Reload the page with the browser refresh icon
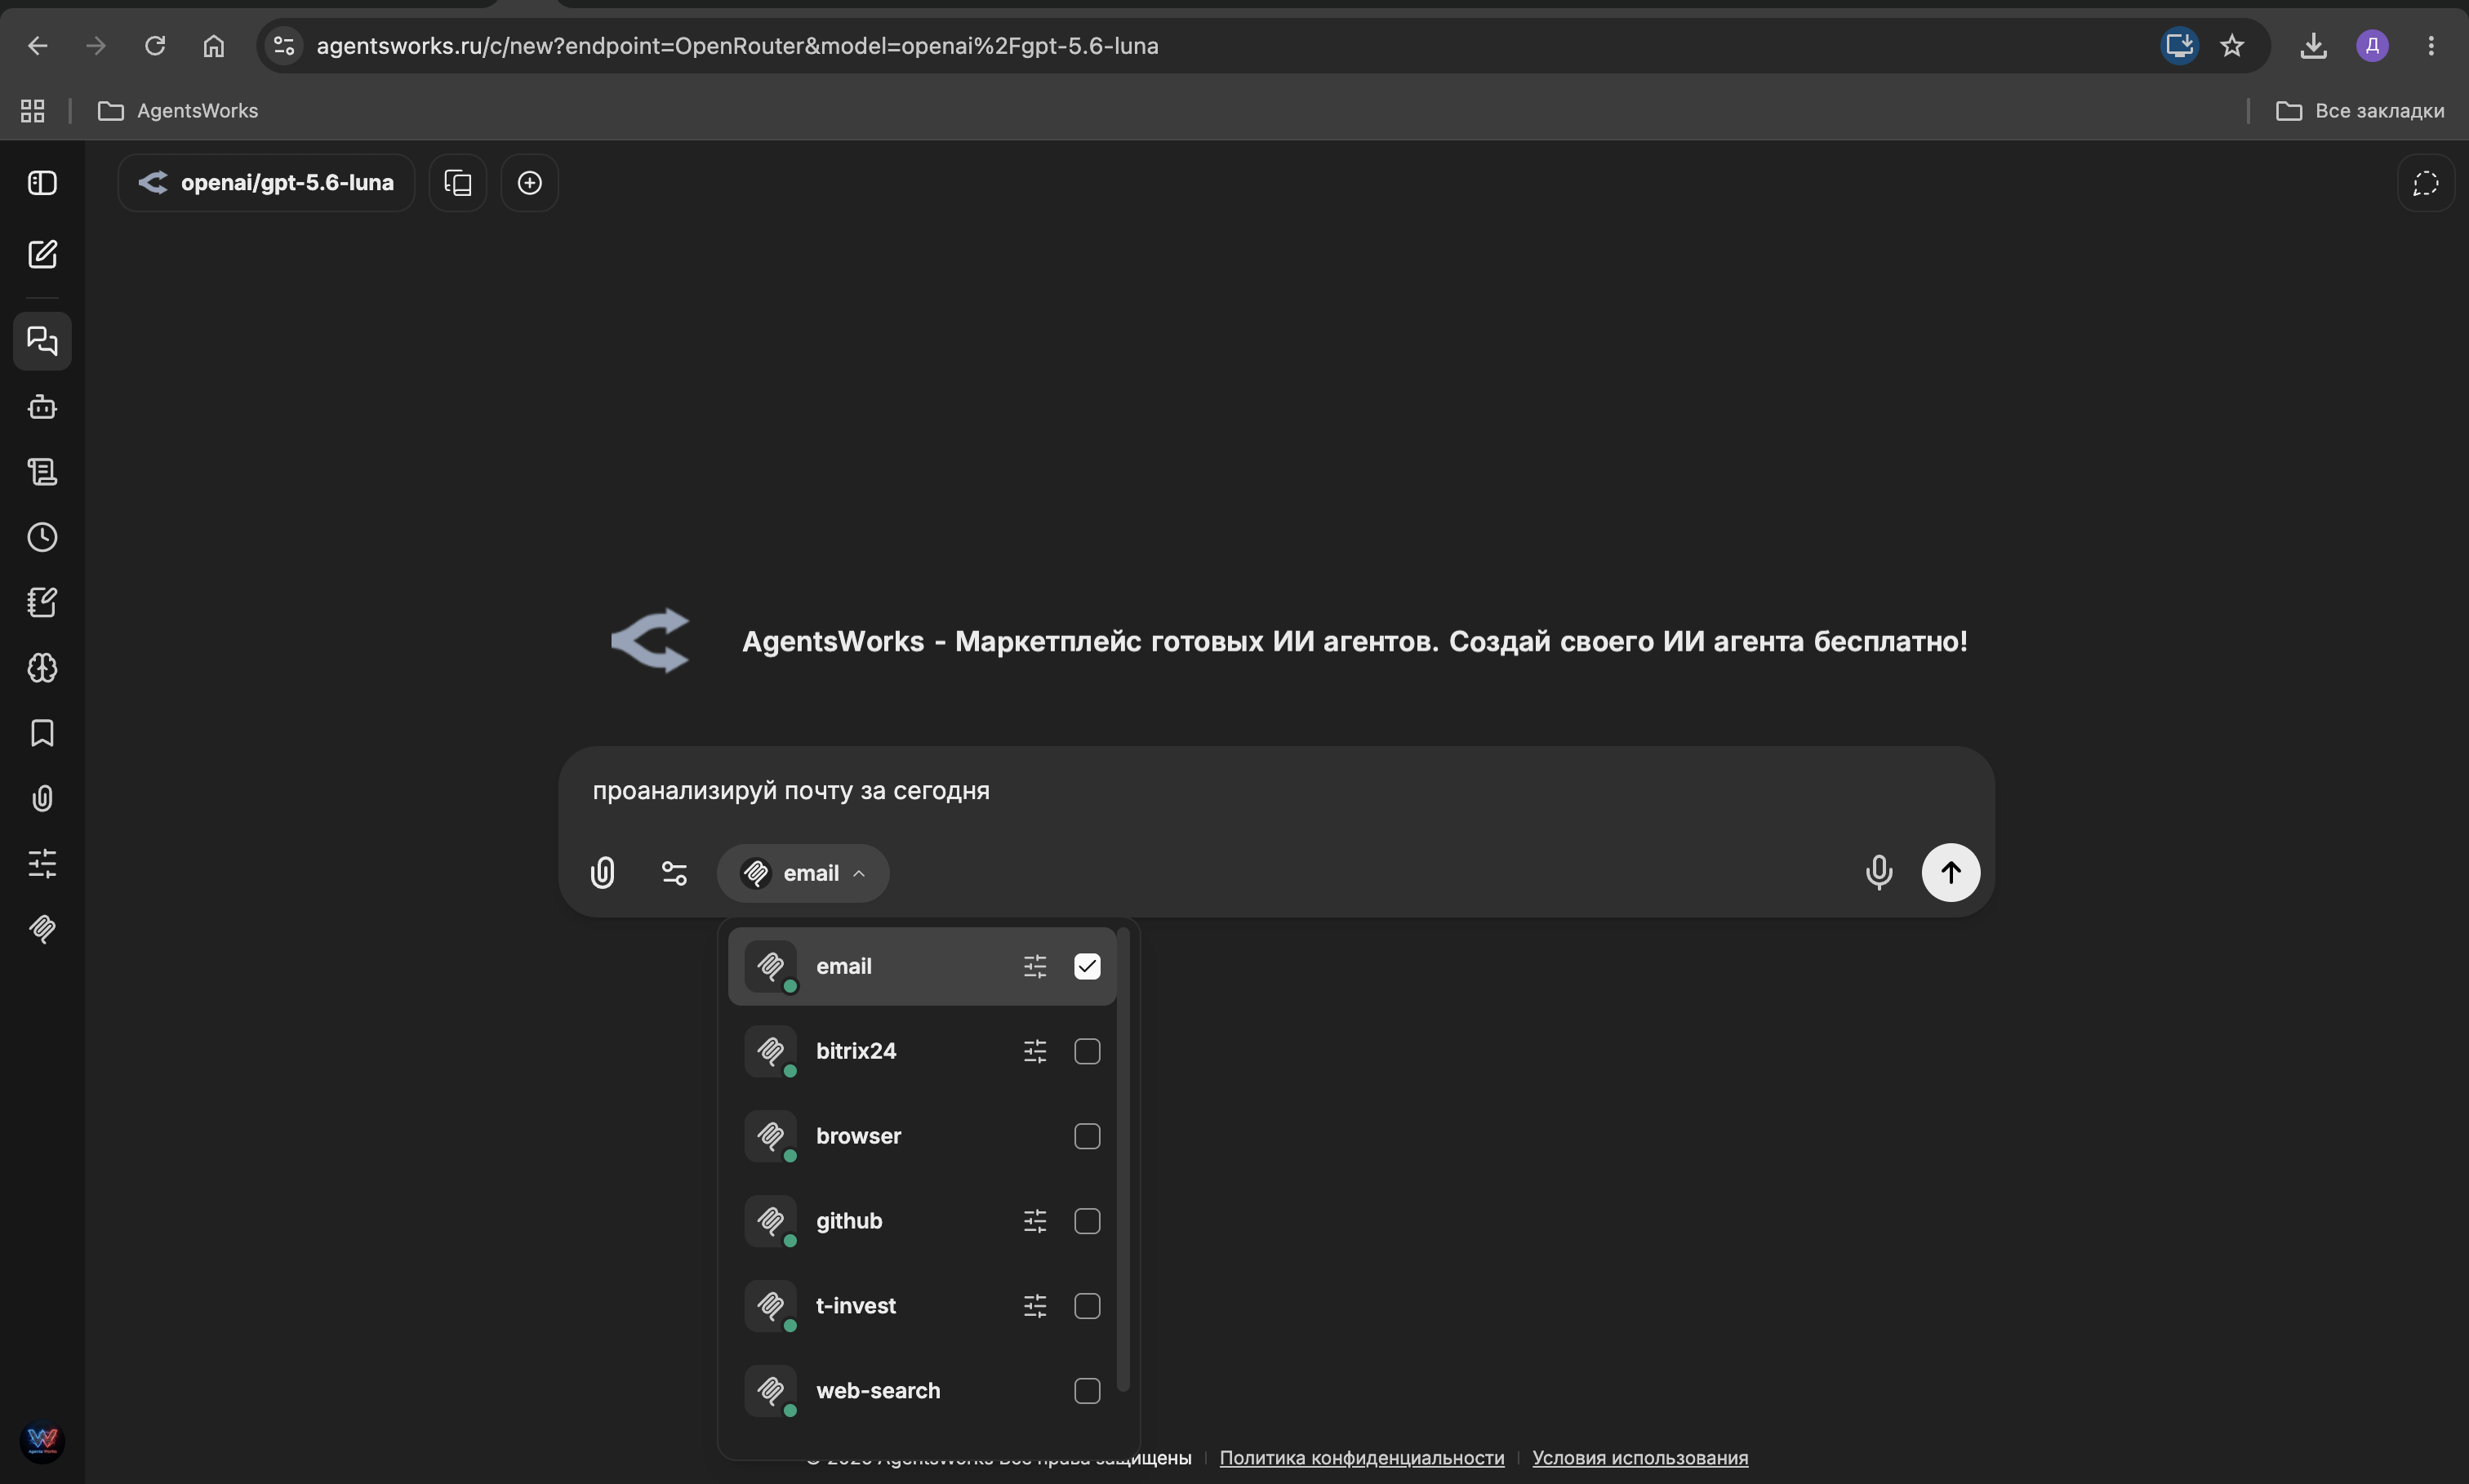2469x1484 pixels. click(155, 46)
